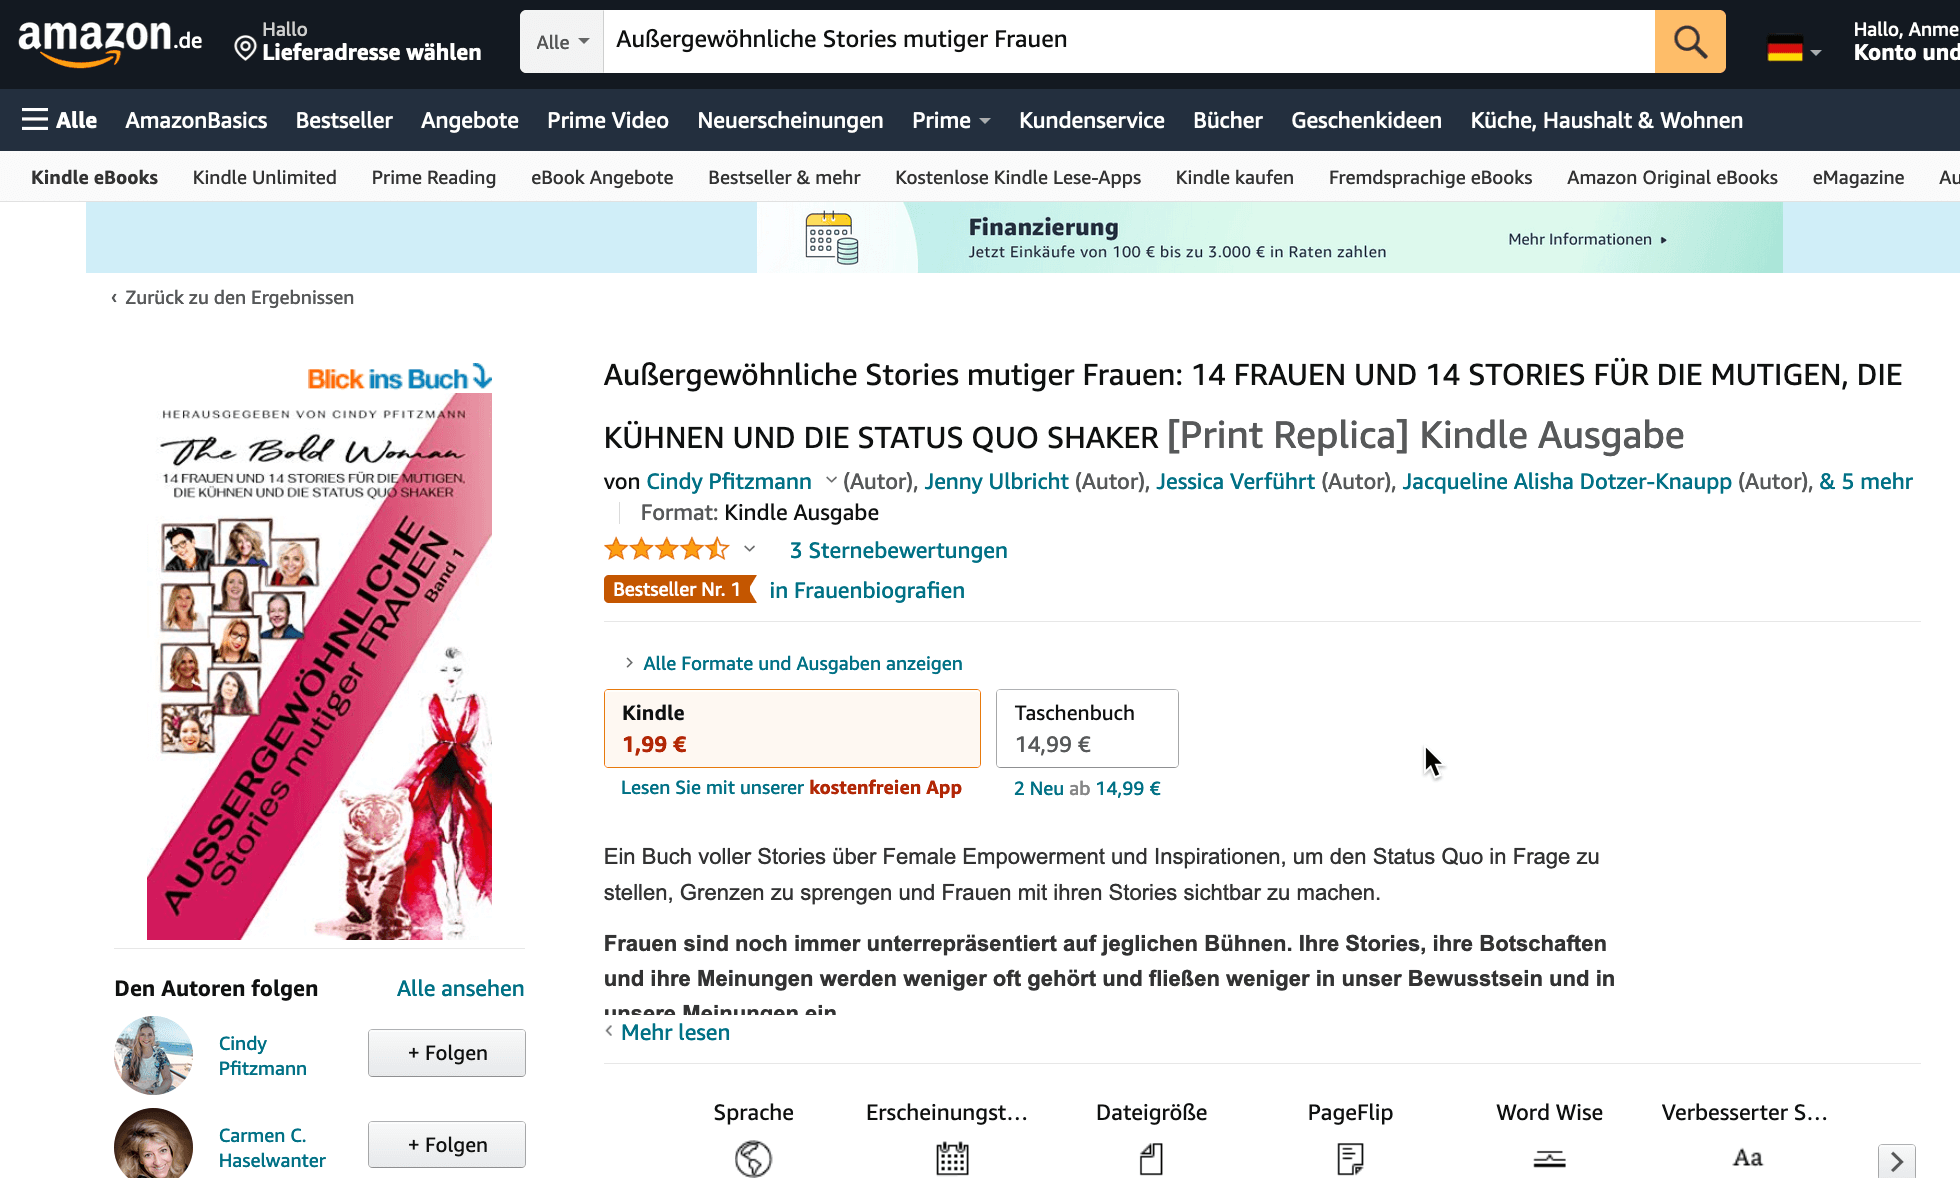Click the PageFlip icon
The height and width of the screenshot is (1178, 1960).
pyautogui.click(x=1350, y=1158)
